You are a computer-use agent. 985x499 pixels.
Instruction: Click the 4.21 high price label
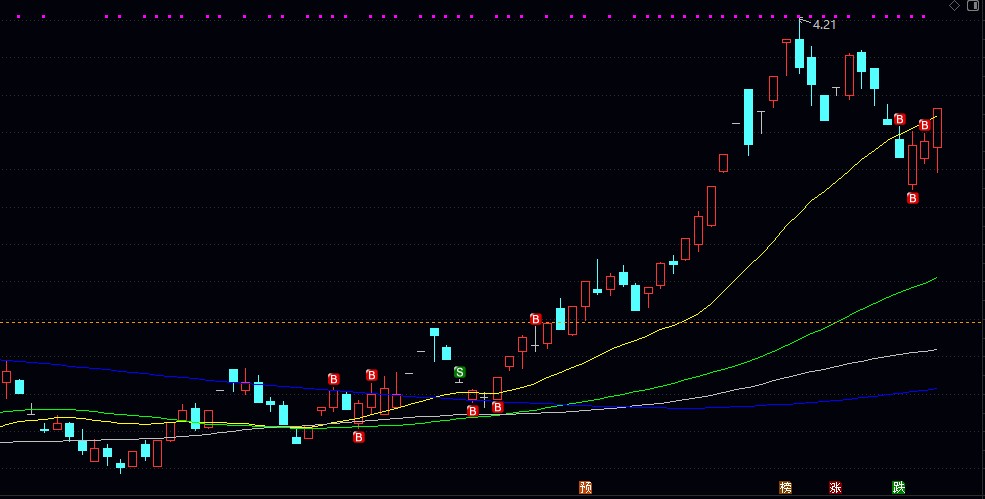(x=824, y=25)
